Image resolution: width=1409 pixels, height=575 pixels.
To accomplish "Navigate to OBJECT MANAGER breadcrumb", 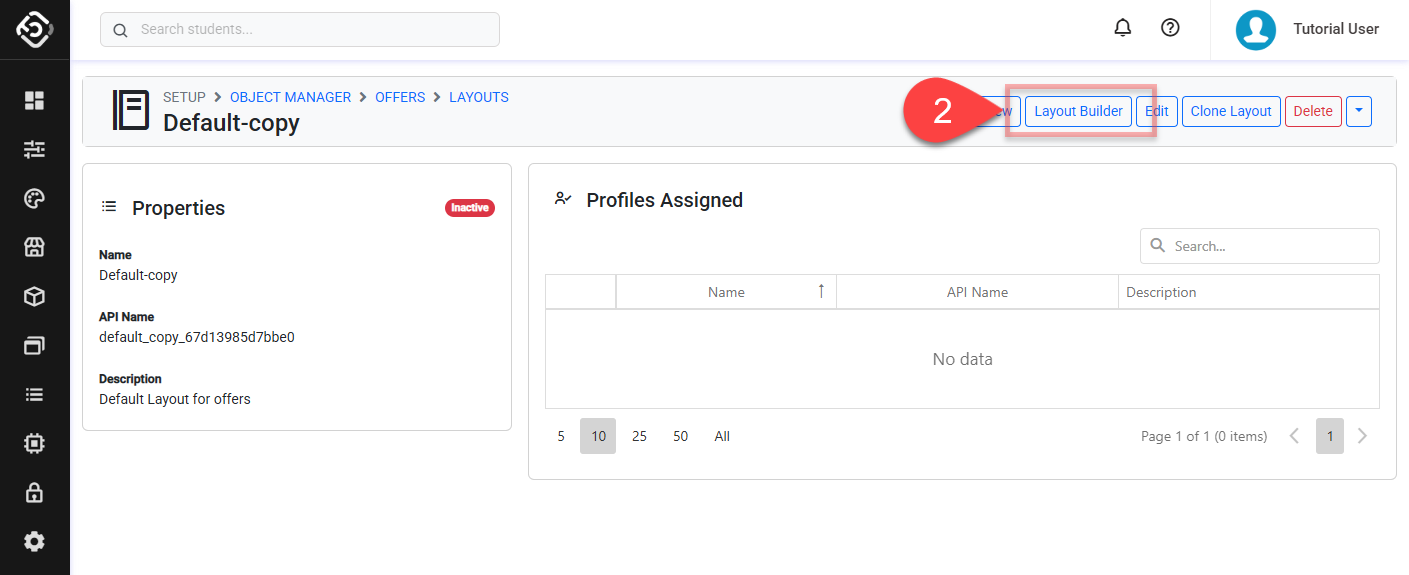I will pos(290,97).
